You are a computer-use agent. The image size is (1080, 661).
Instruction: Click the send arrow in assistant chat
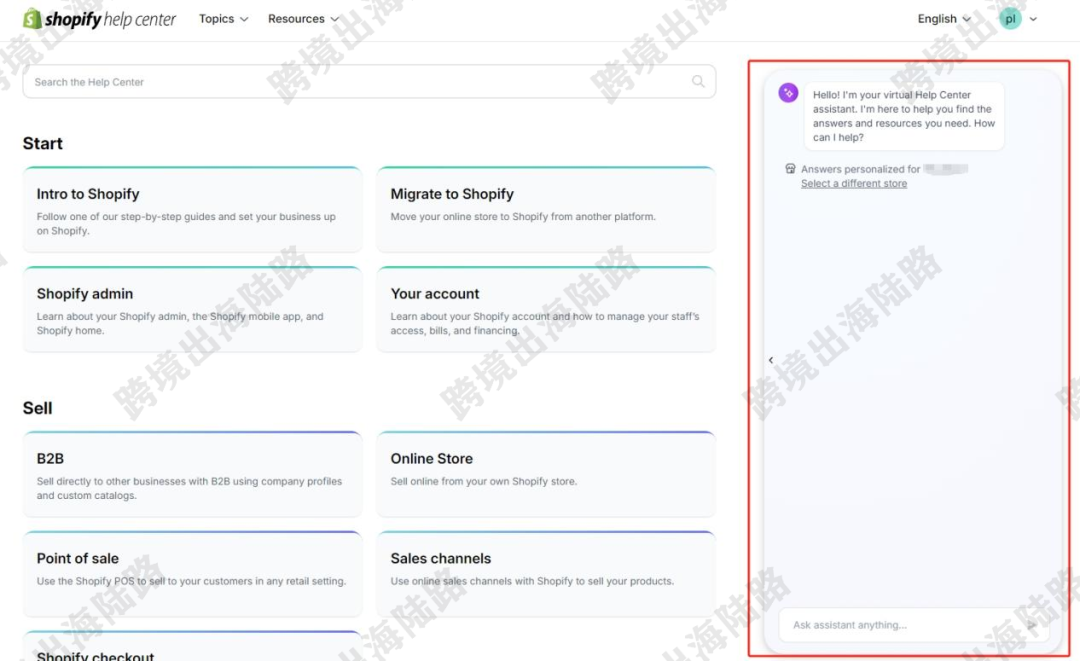(1032, 625)
